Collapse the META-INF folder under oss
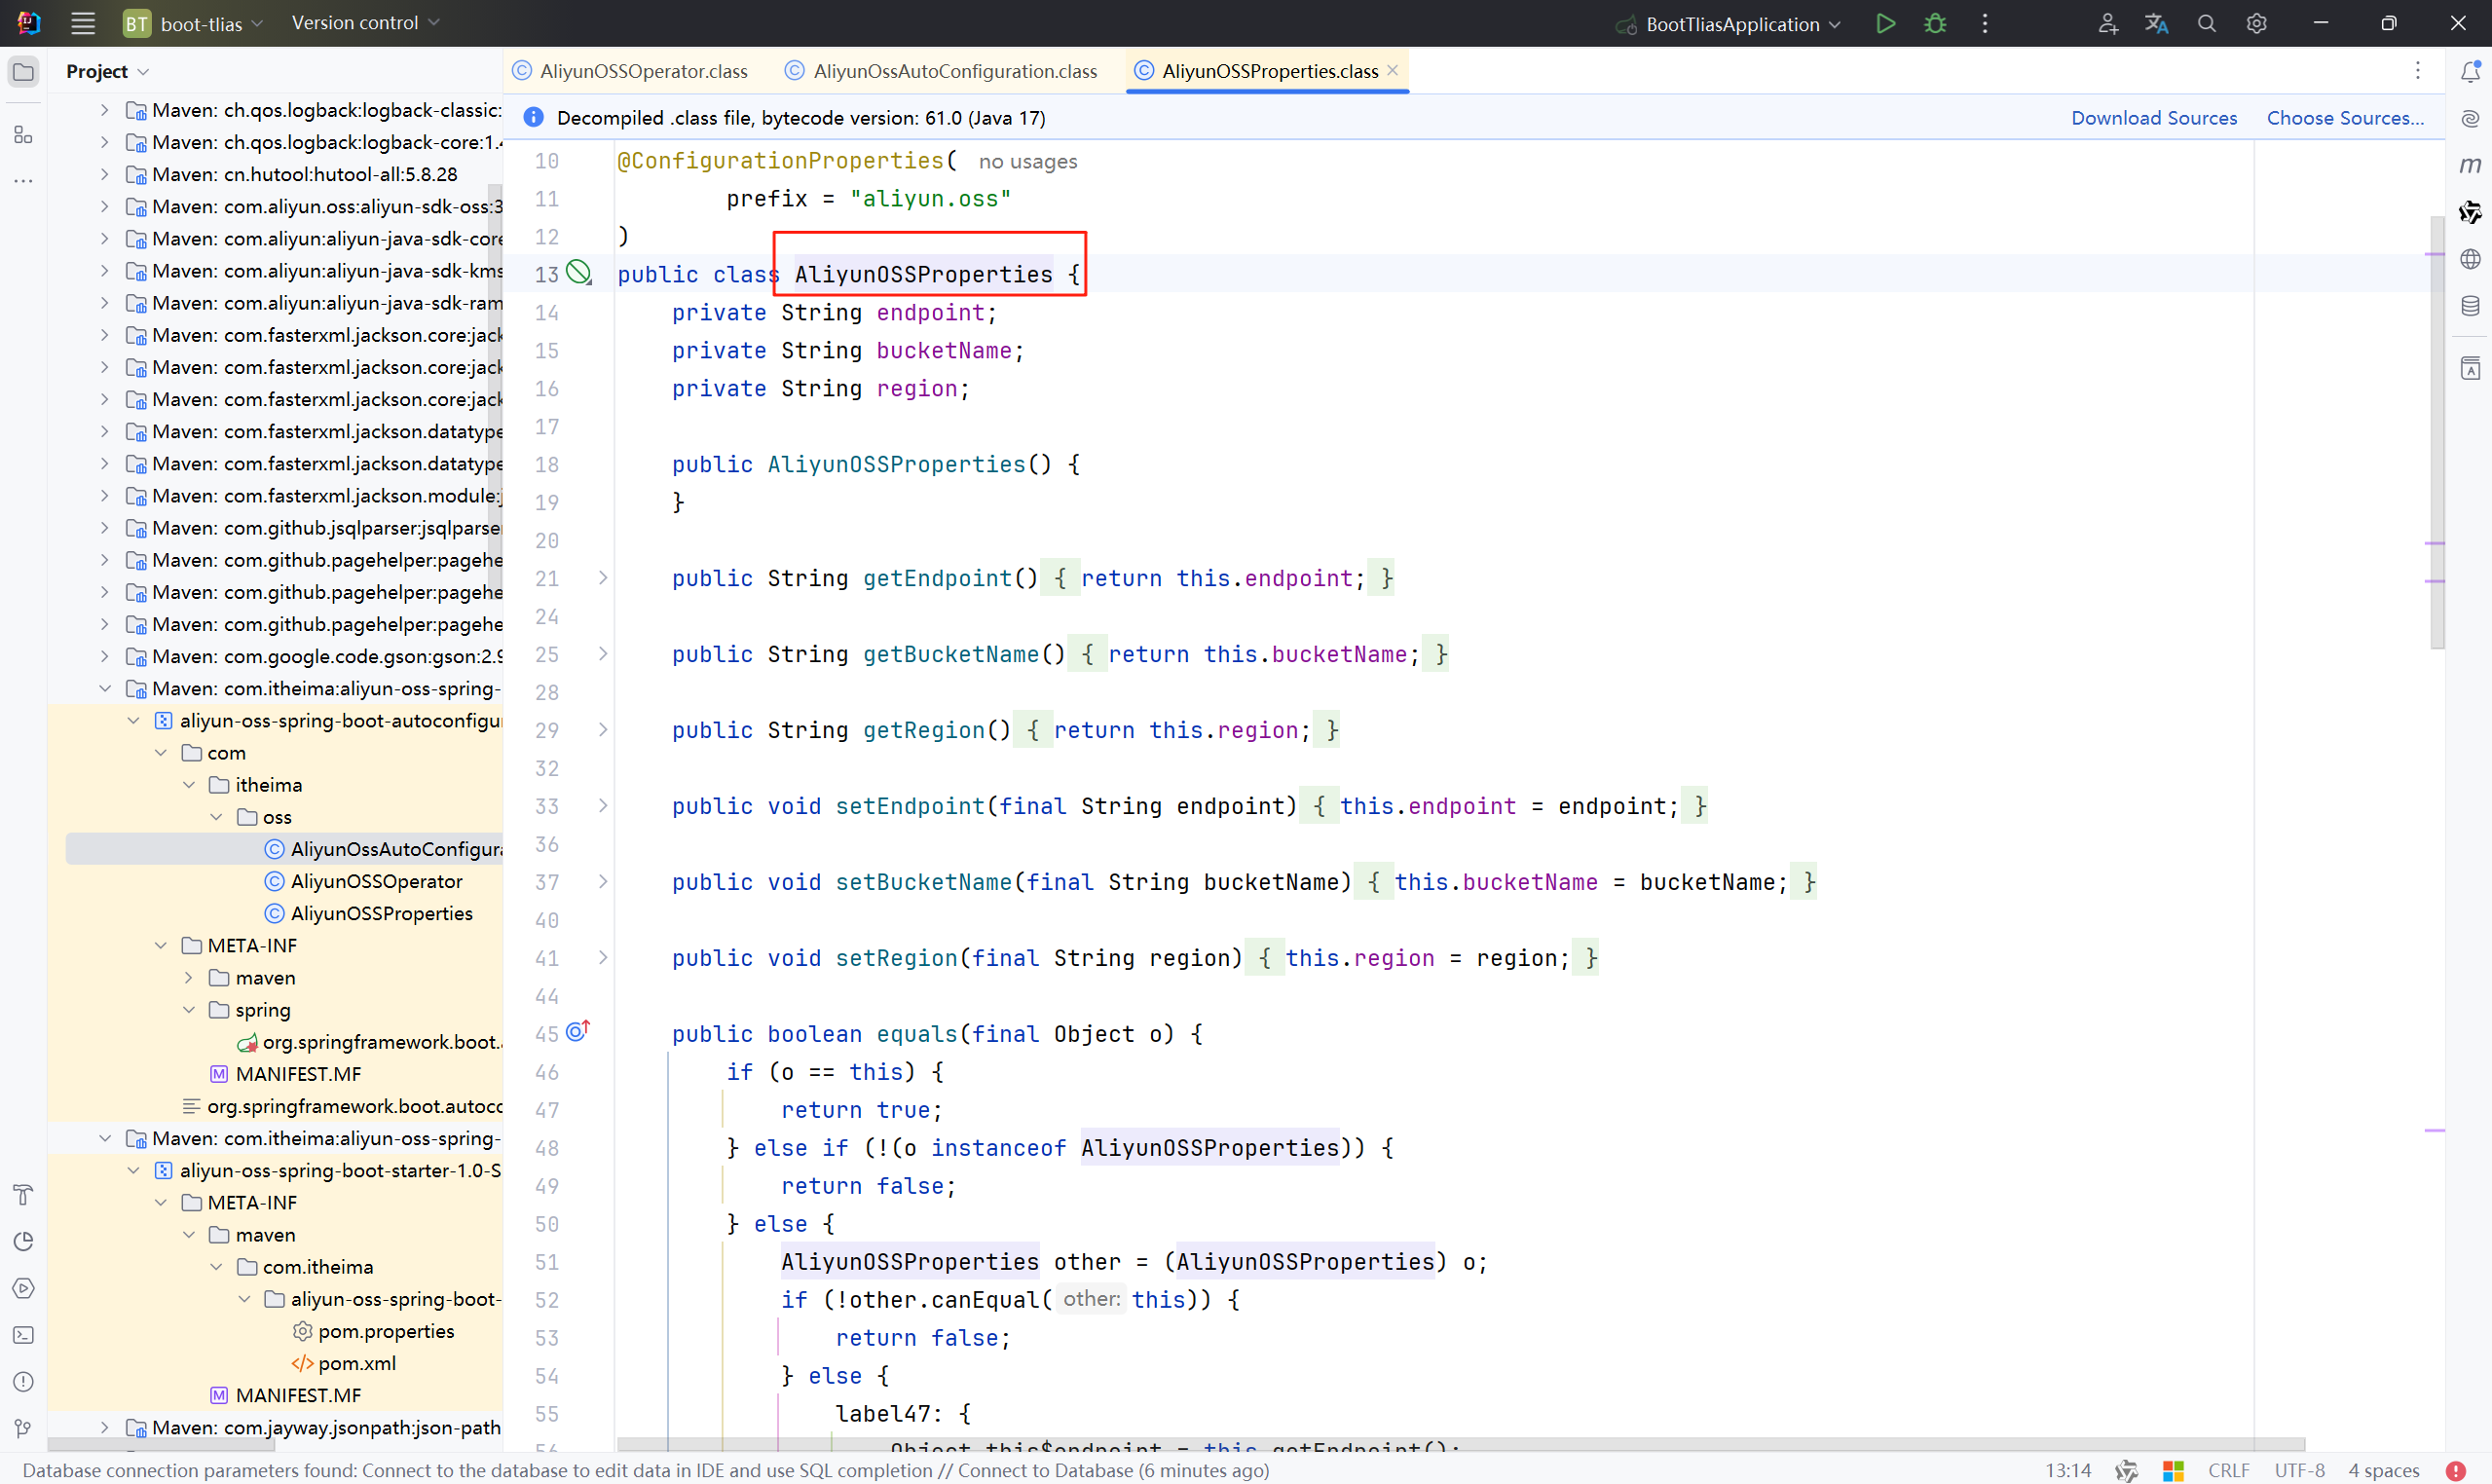This screenshot has height=1484, width=2492. click(x=161, y=946)
